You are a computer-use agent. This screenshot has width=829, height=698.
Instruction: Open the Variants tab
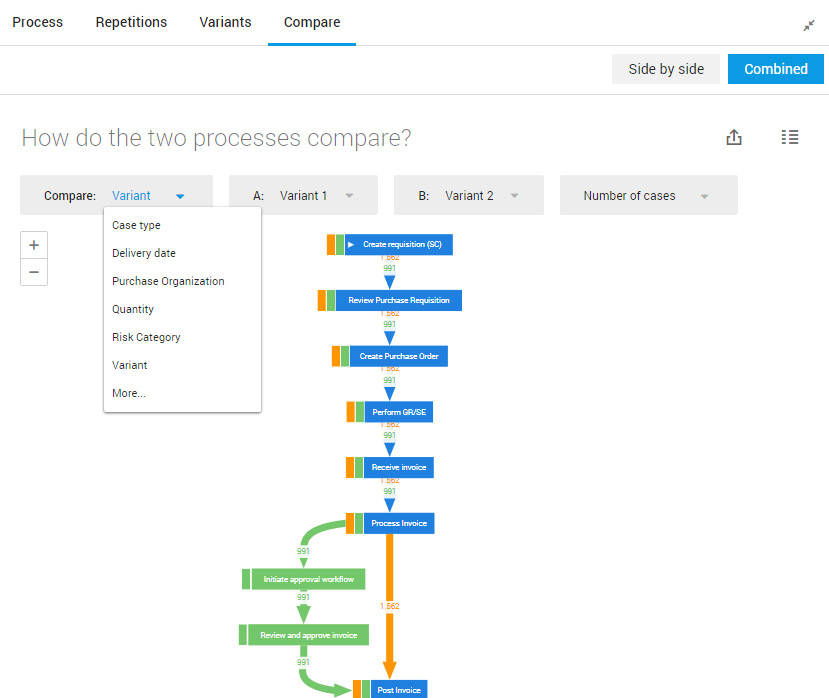click(225, 22)
